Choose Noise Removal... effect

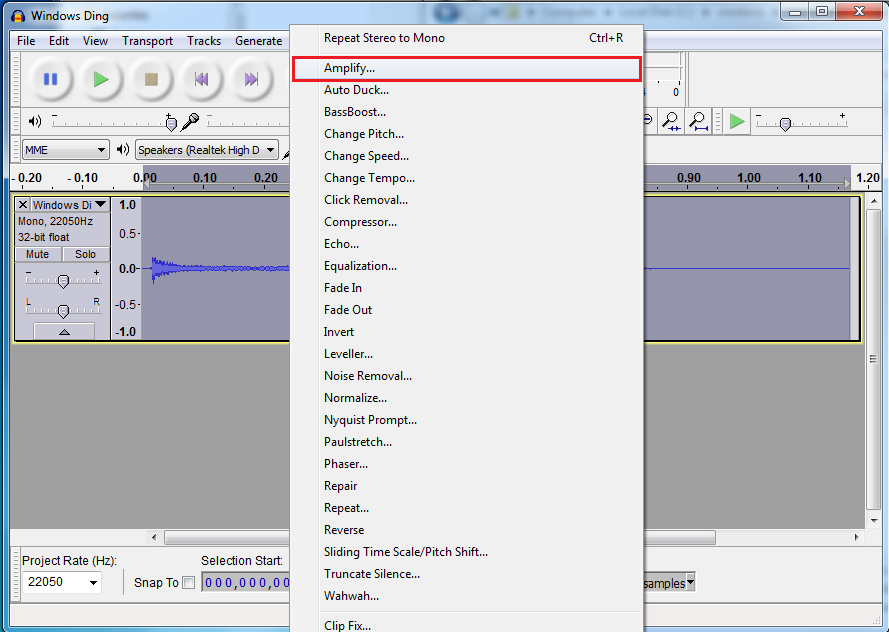coord(367,376)
